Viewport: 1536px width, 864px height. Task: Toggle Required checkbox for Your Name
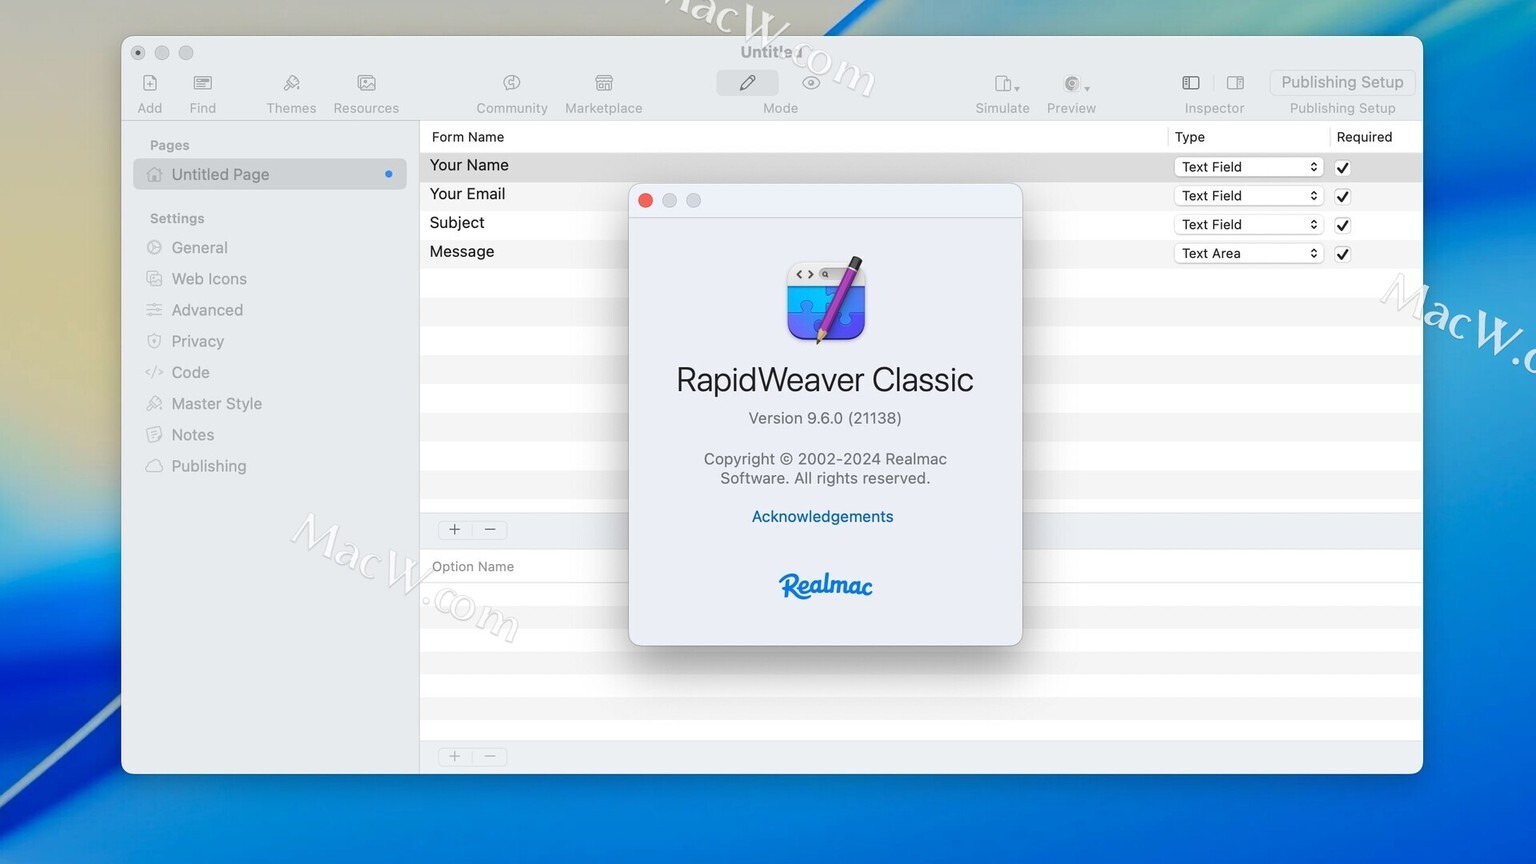click(1342, 168)
